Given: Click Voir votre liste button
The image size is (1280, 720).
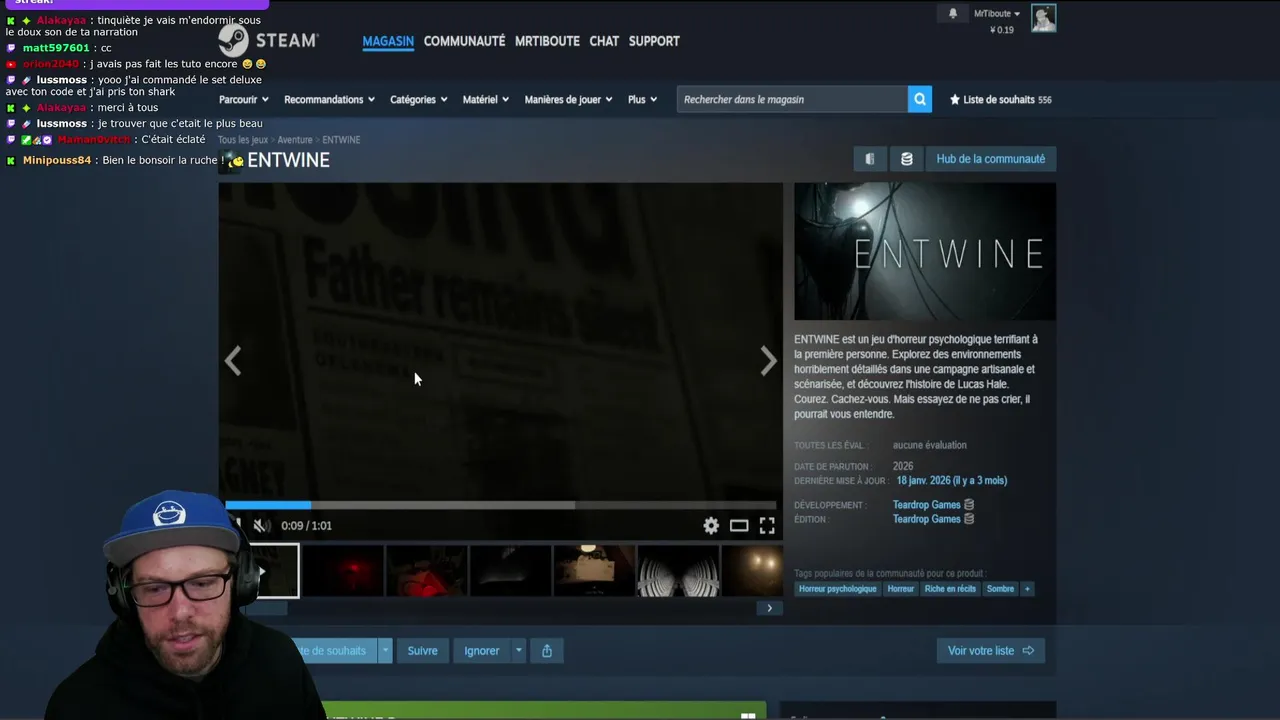Looking at the screenshot, I should click(x=990, y=651).
